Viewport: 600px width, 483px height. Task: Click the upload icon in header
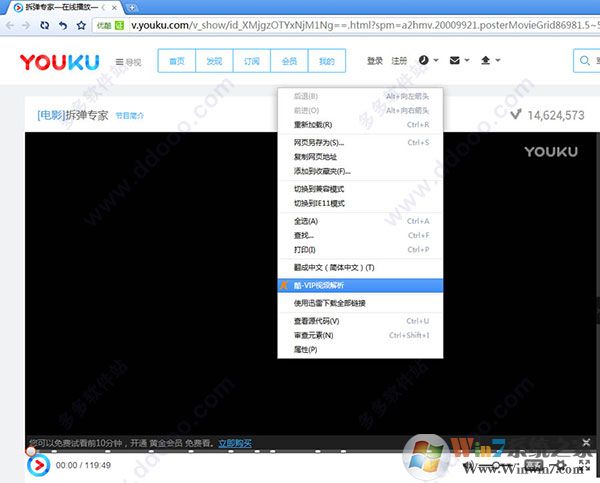[x=486, y=60]
